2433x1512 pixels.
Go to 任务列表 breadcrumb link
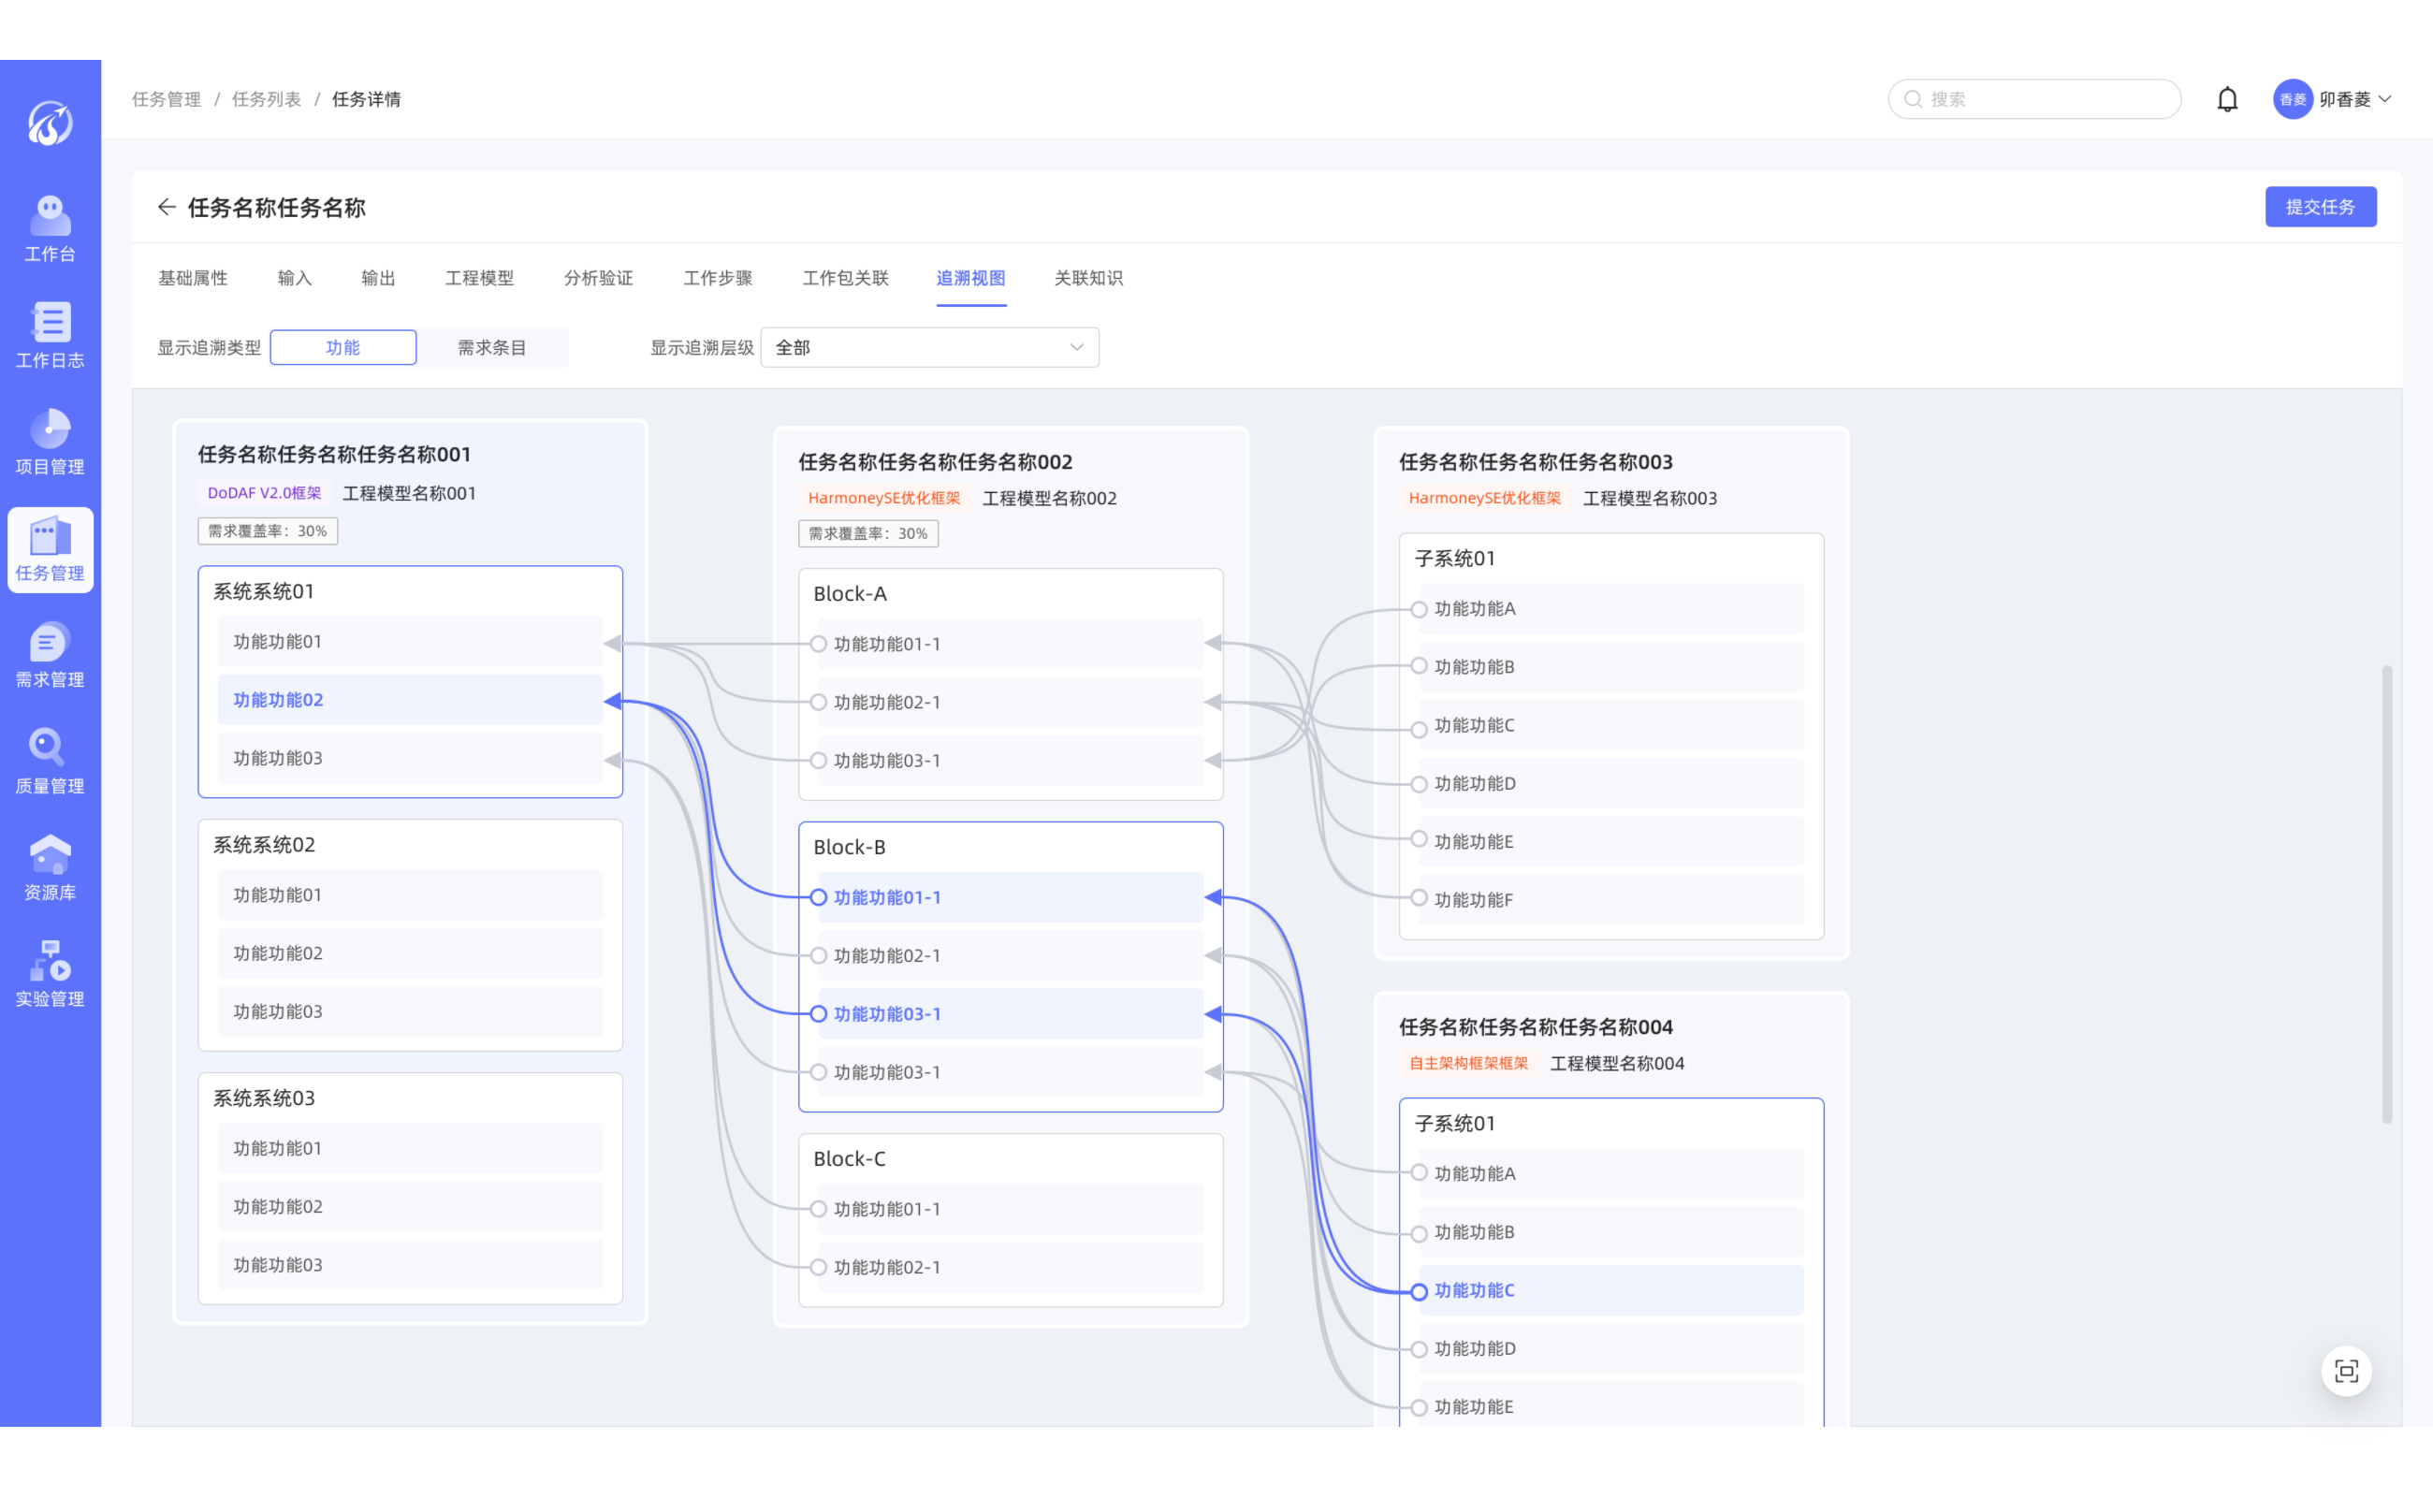coord(266,99)
